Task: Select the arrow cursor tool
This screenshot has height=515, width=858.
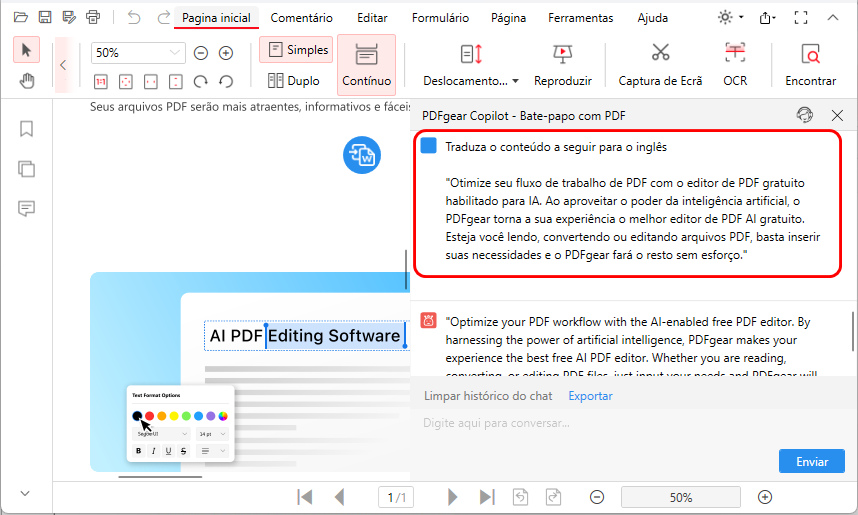Action: tap(26, 50)
